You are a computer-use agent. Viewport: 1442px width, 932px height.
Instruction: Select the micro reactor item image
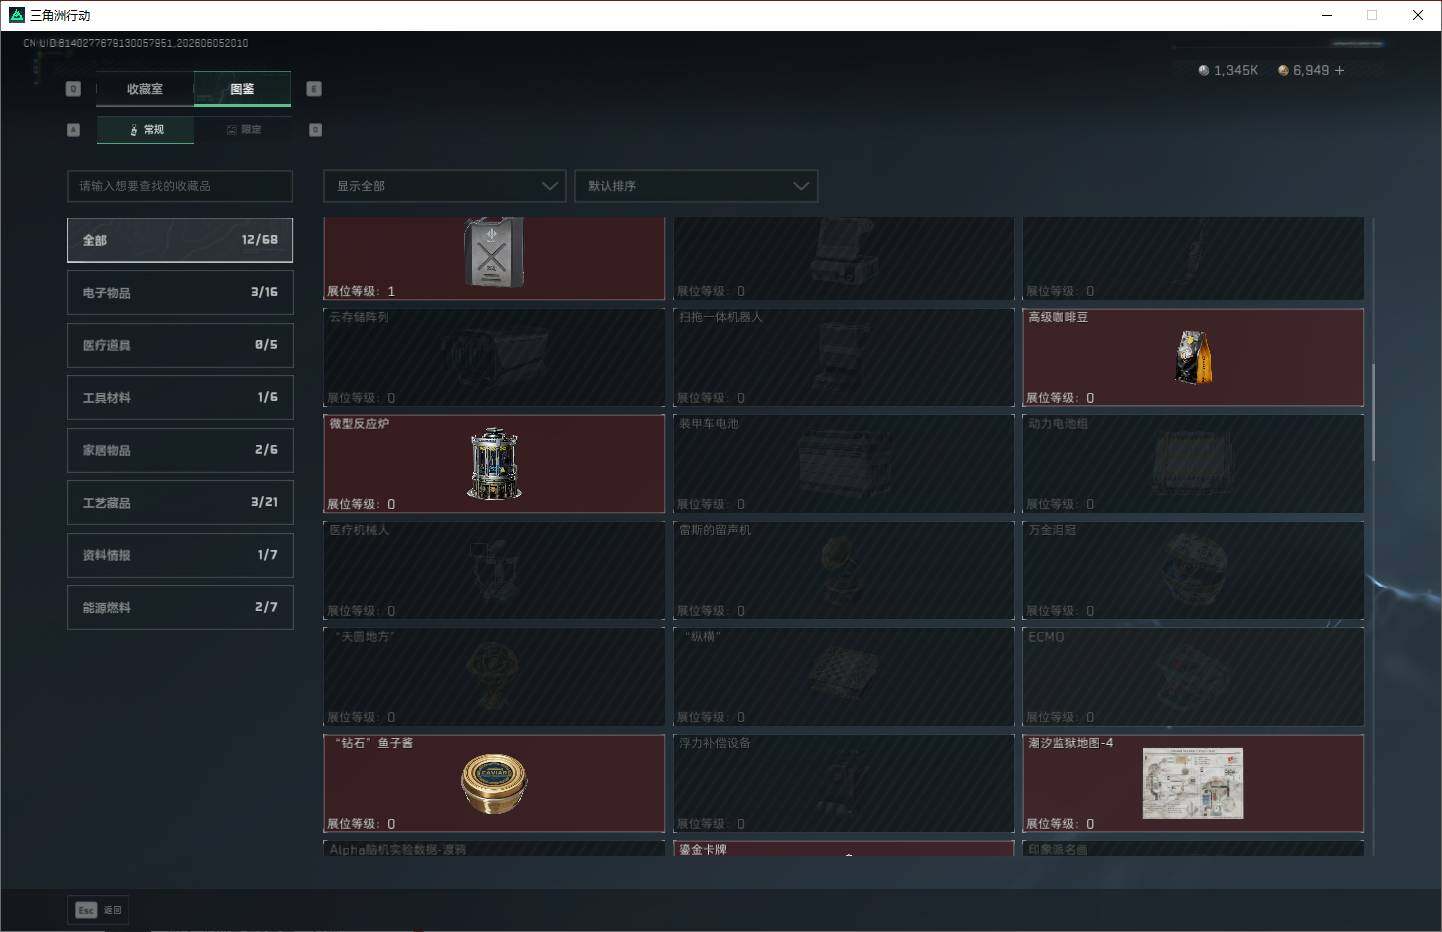494,464
